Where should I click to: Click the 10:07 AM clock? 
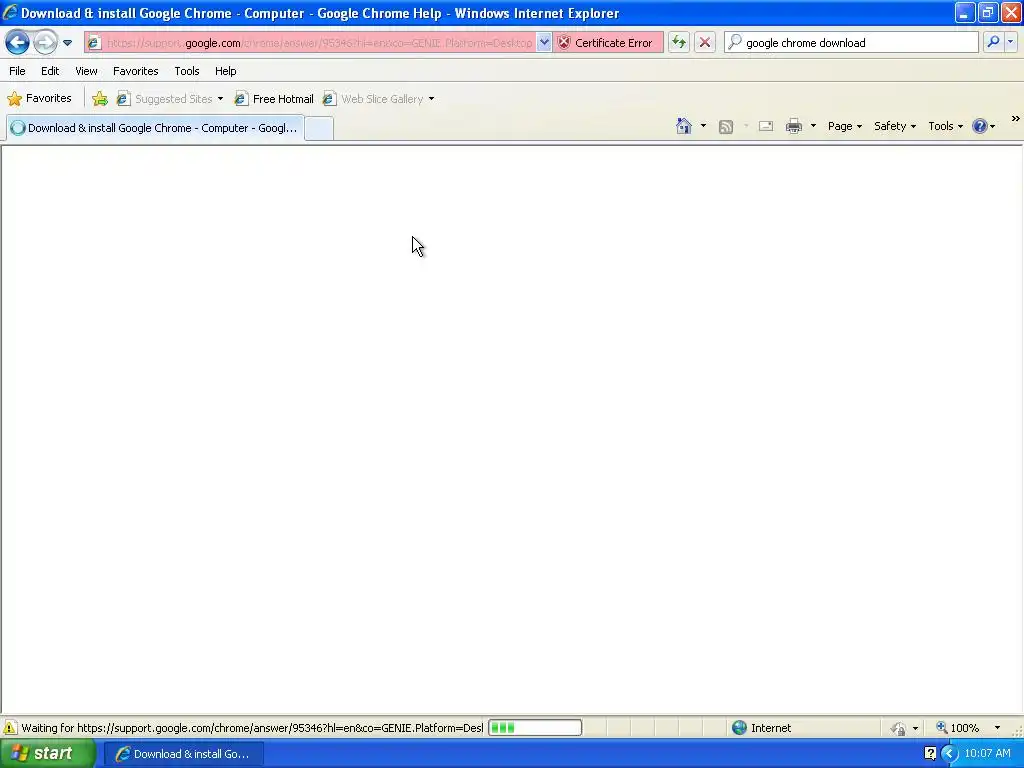coord(987,754)
